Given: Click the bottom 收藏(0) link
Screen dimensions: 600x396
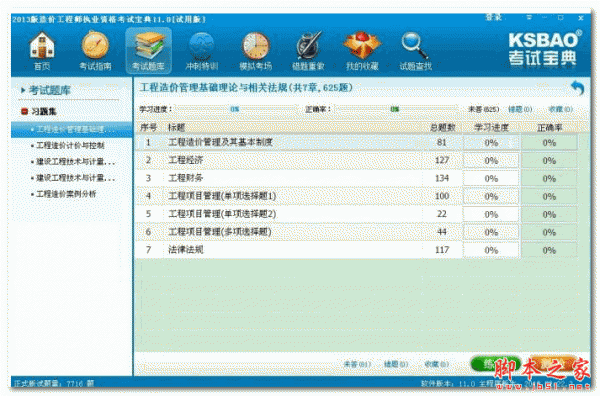Looking at the screenshot, I should click(x=437, y=364).
